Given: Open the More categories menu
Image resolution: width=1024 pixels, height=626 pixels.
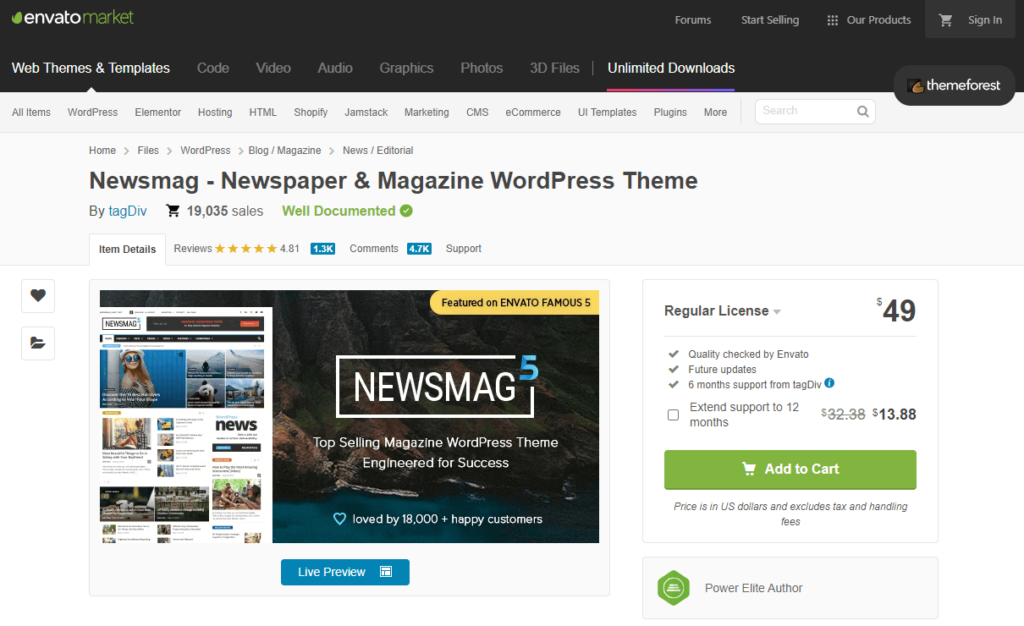Looking at the screenshot, I should pyautogui.click(x=715, y=112).
